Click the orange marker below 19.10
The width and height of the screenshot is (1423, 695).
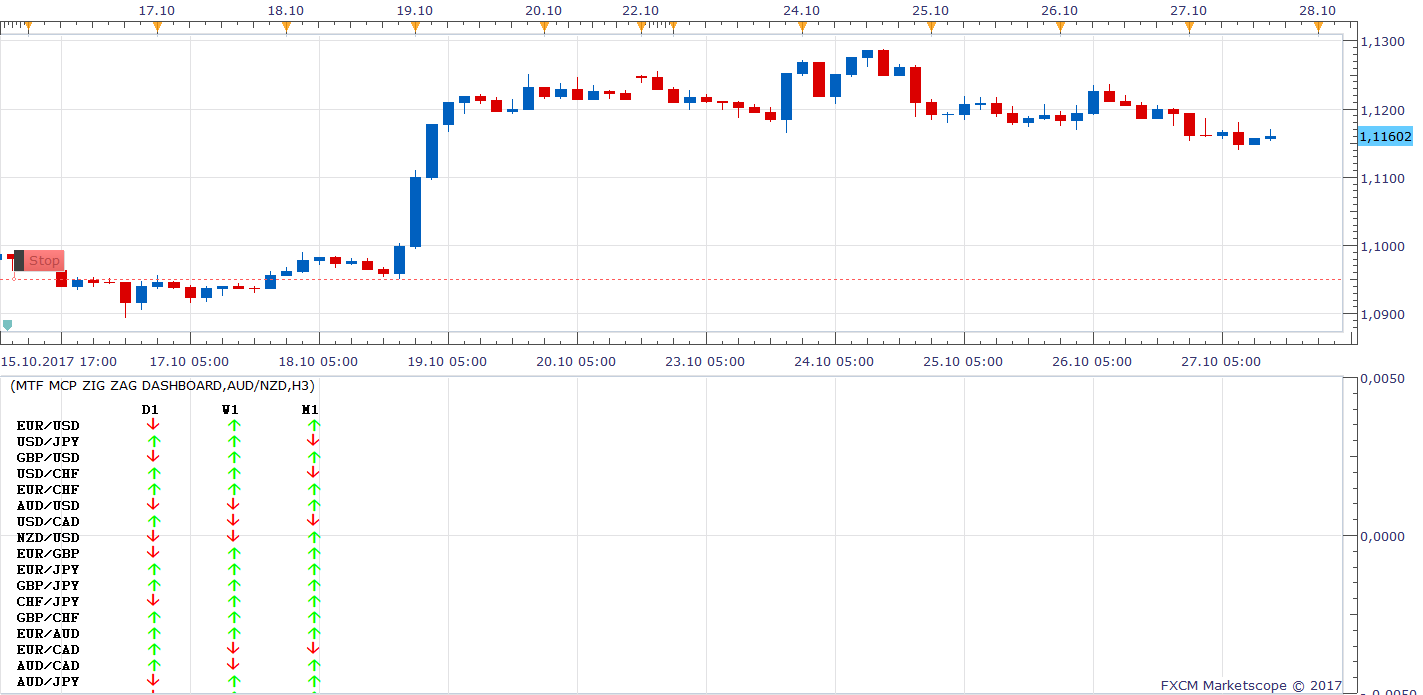pyautogui.click(x=415, y=27)
